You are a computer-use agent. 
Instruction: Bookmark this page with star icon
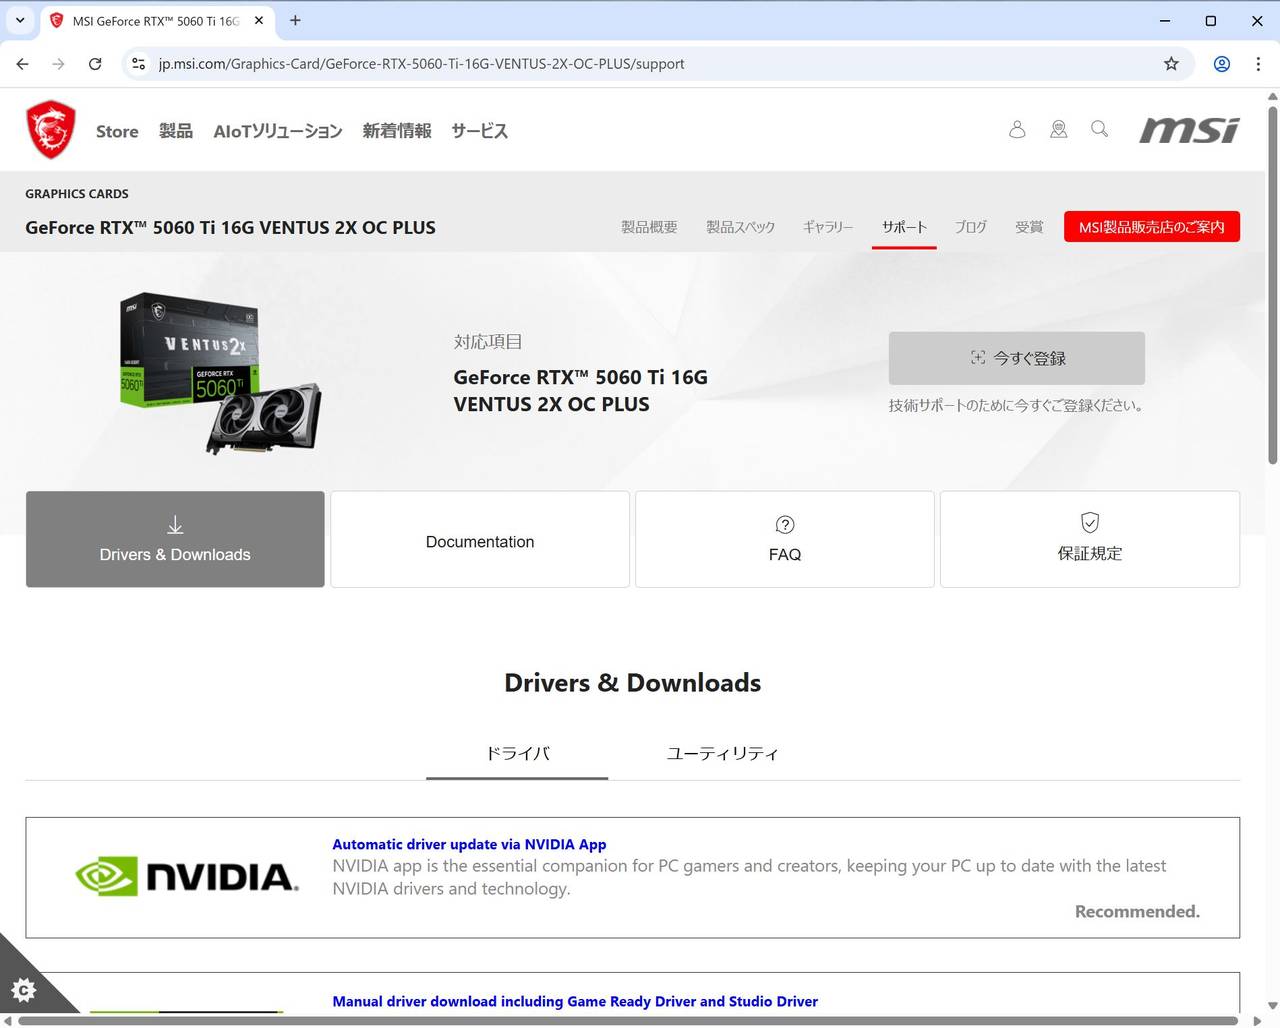point(1171,64)
